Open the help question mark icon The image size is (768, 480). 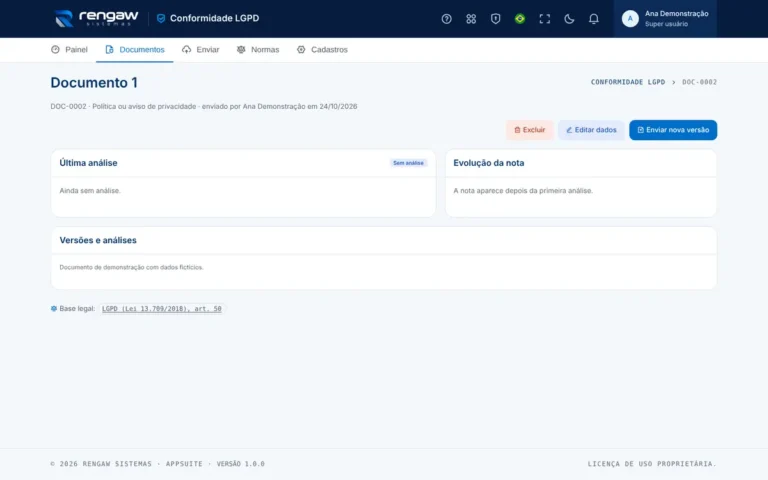click(x=446, y=19)
